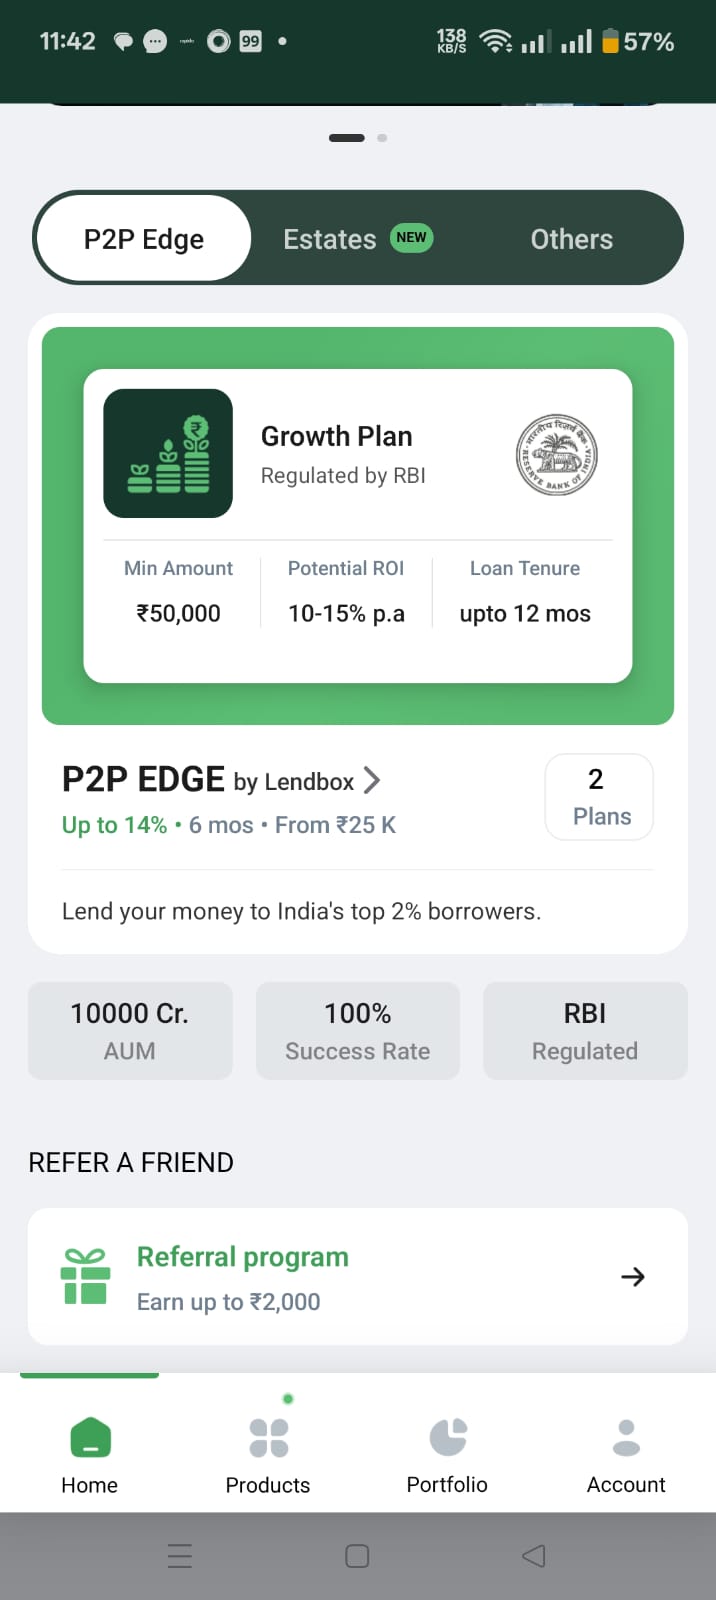
Task: Open the Products grid icon
Action: tap(268, 1438)
